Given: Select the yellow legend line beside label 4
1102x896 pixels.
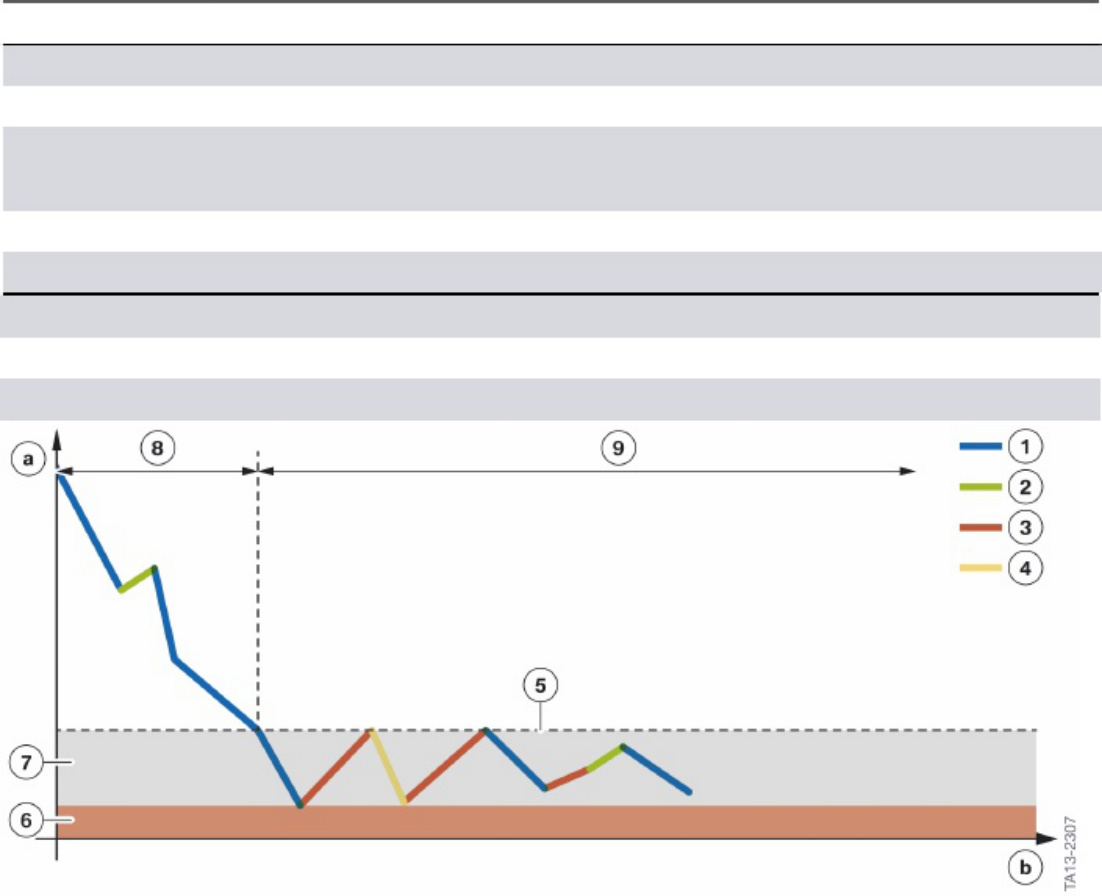Looking at the screenshot, I should click(980, 568).
